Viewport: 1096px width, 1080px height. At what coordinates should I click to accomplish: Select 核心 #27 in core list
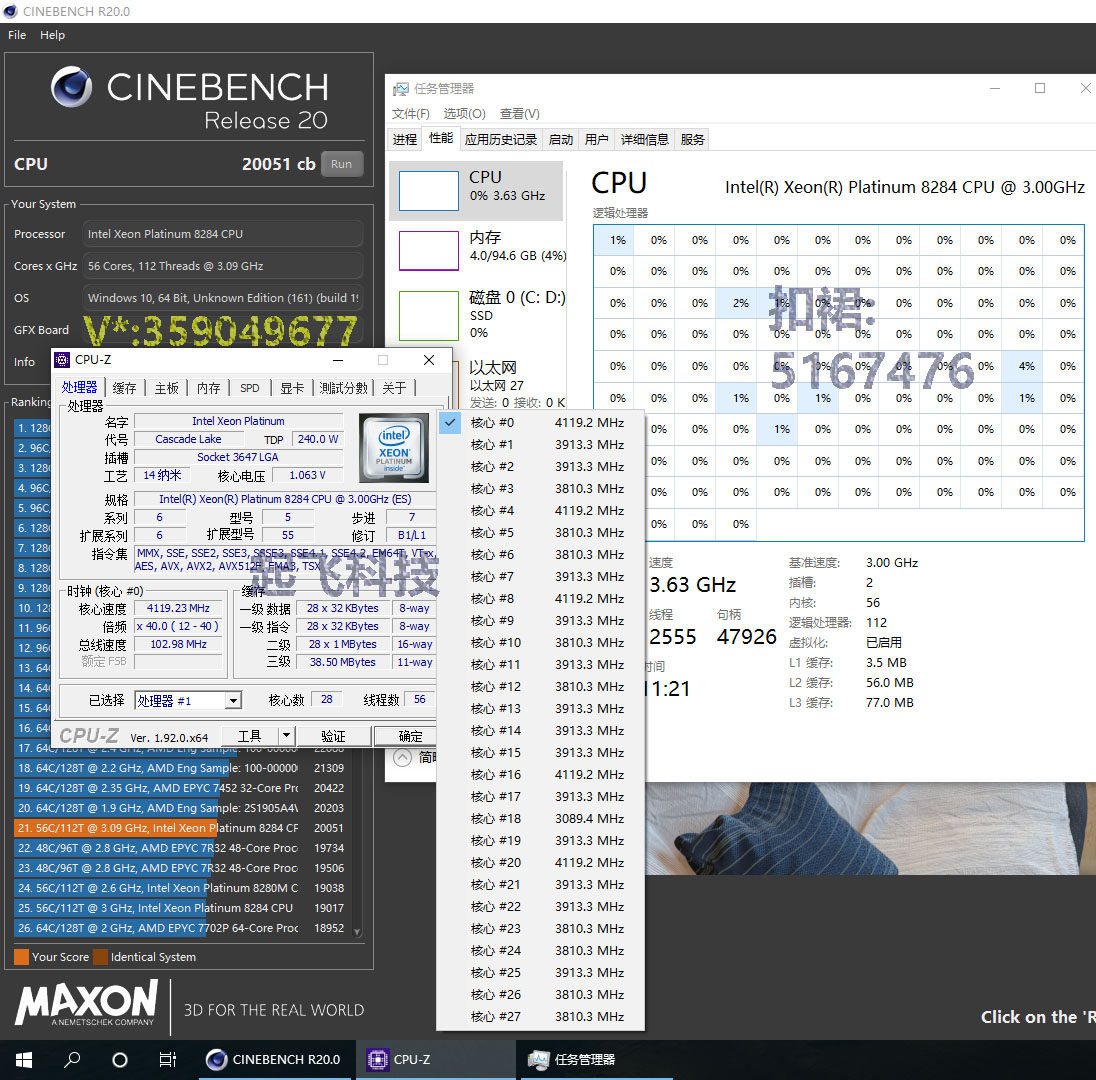coord(540,1017)
